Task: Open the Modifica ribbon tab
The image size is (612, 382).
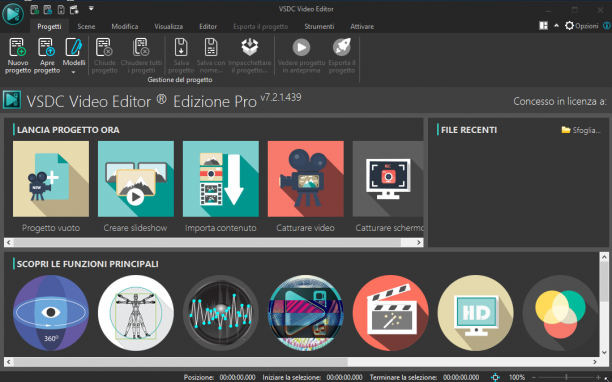Action: coord(125,27)
